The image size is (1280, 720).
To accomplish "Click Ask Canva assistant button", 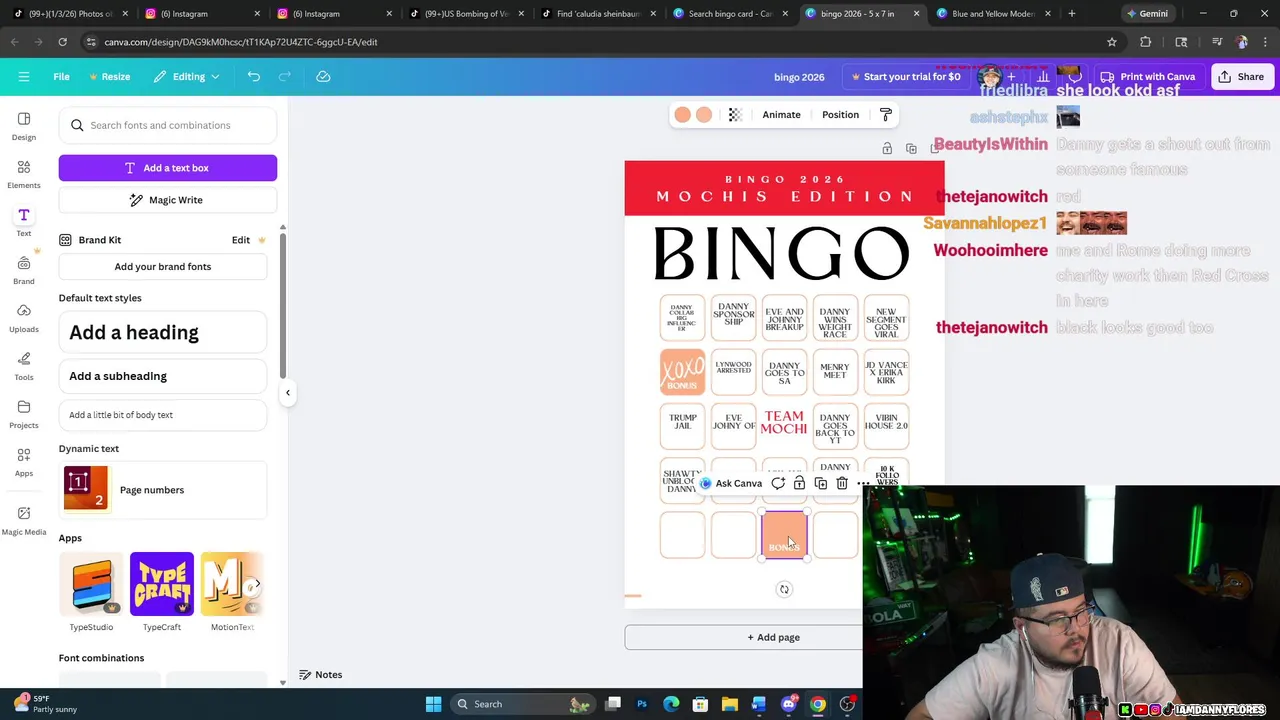I will click(730, 483).
